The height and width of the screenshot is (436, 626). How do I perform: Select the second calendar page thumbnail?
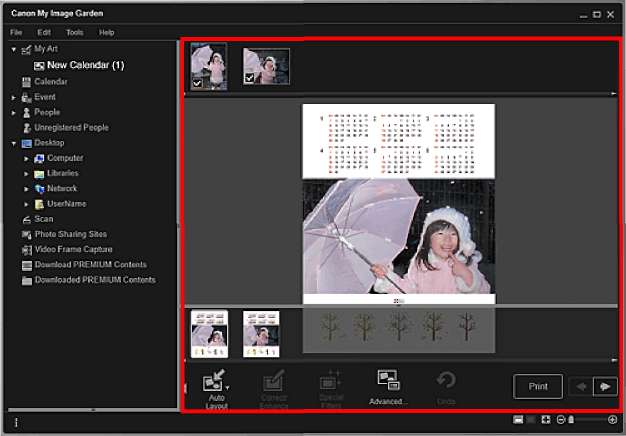261,334
